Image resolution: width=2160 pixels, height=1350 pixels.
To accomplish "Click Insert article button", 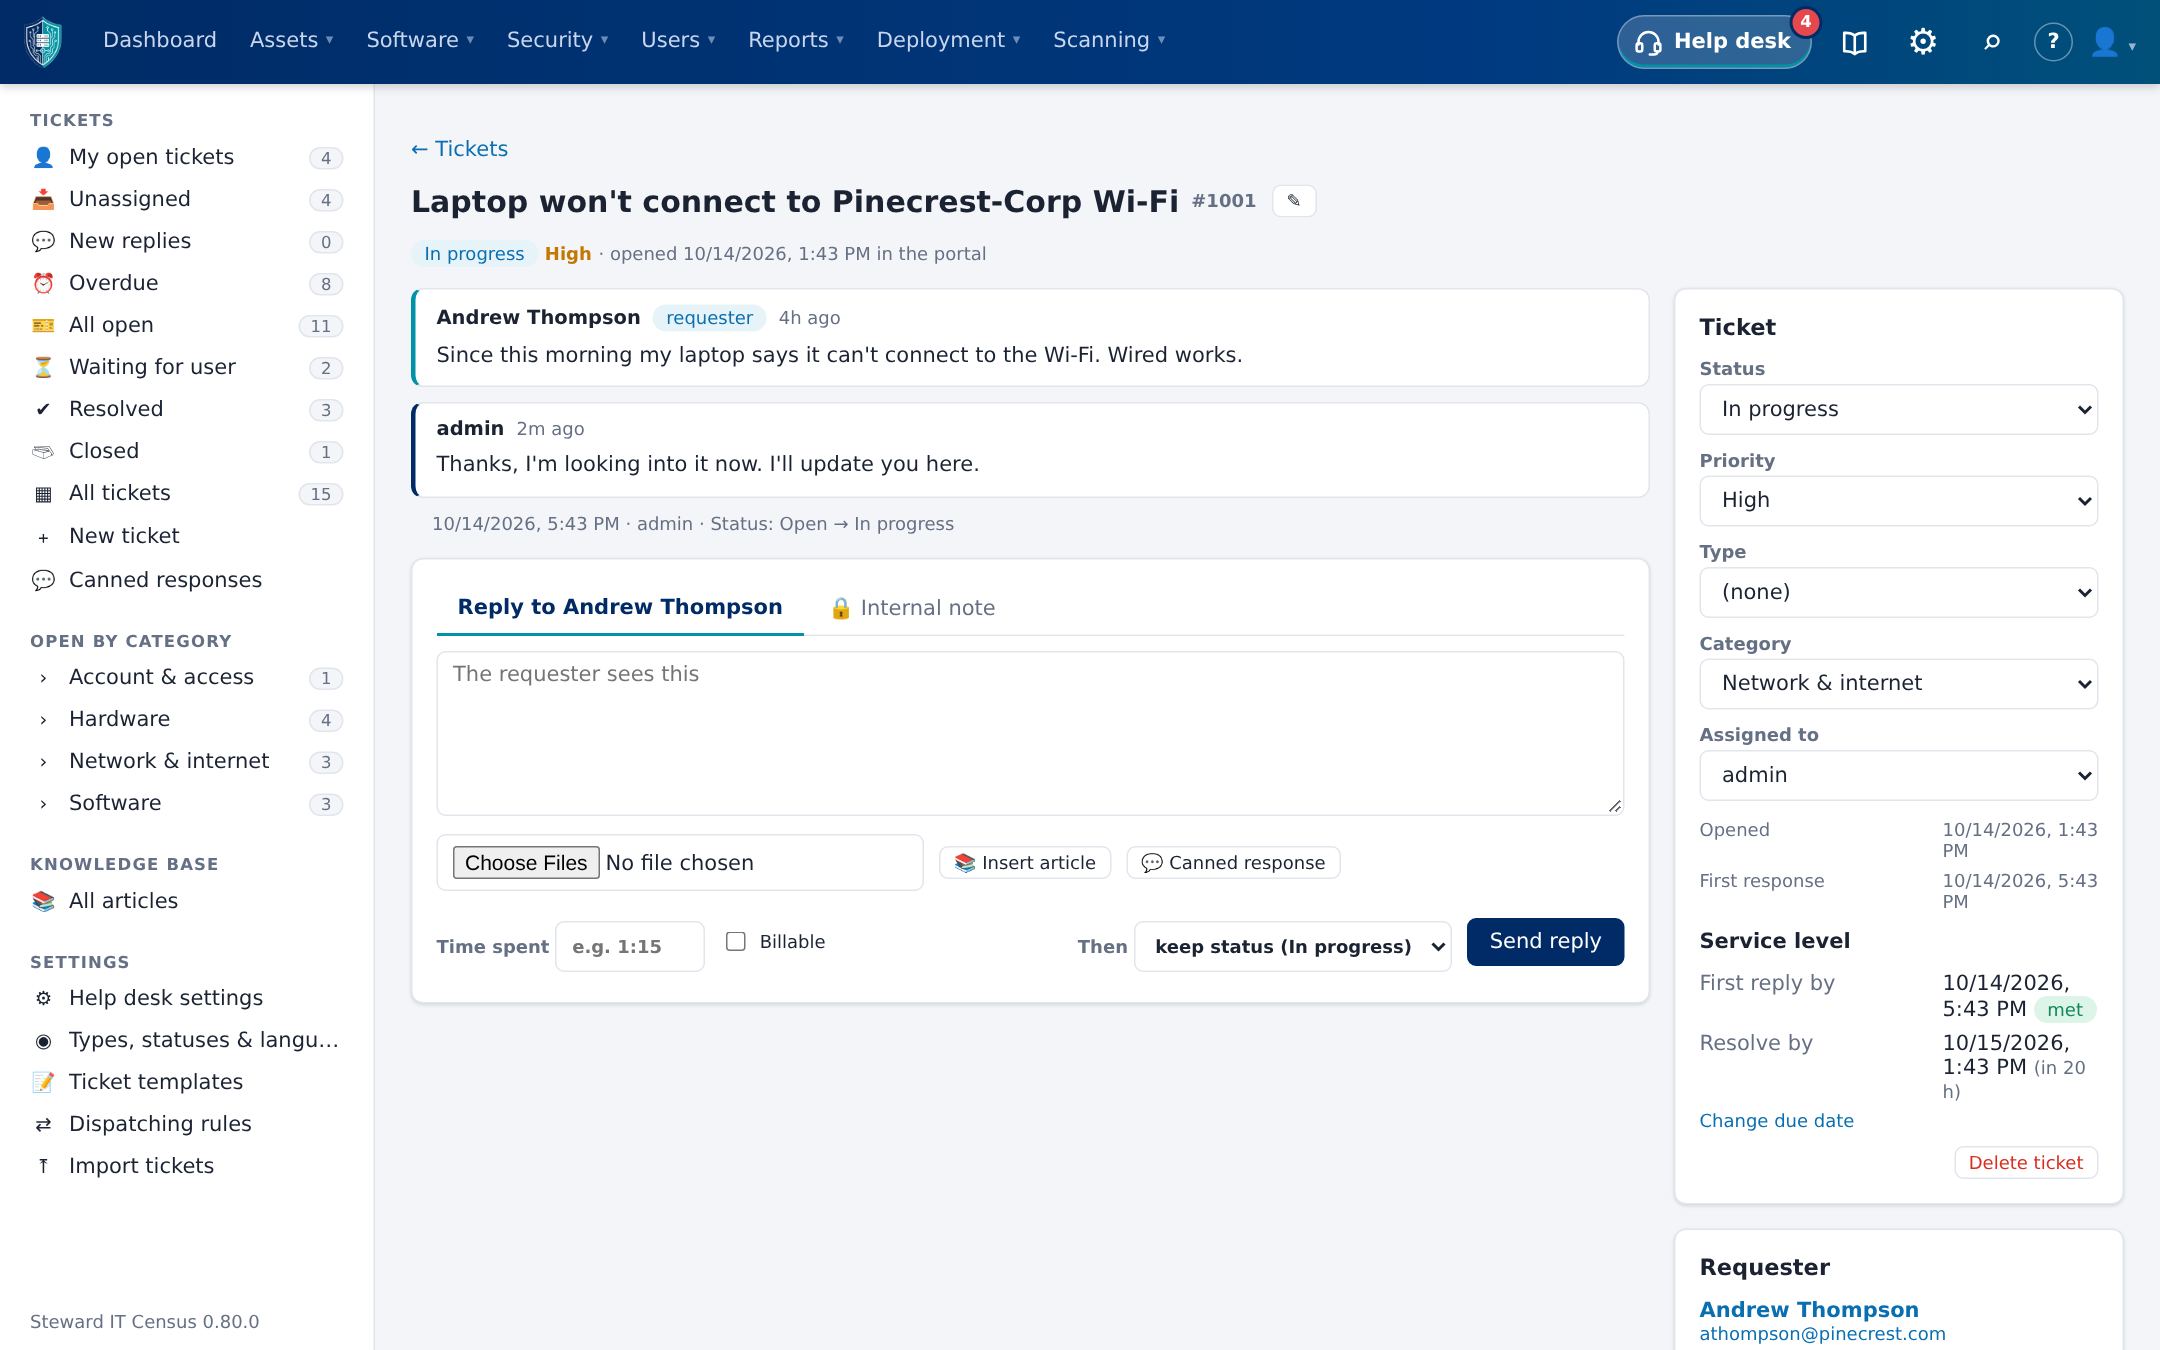I will click(x=1025, y=863).
